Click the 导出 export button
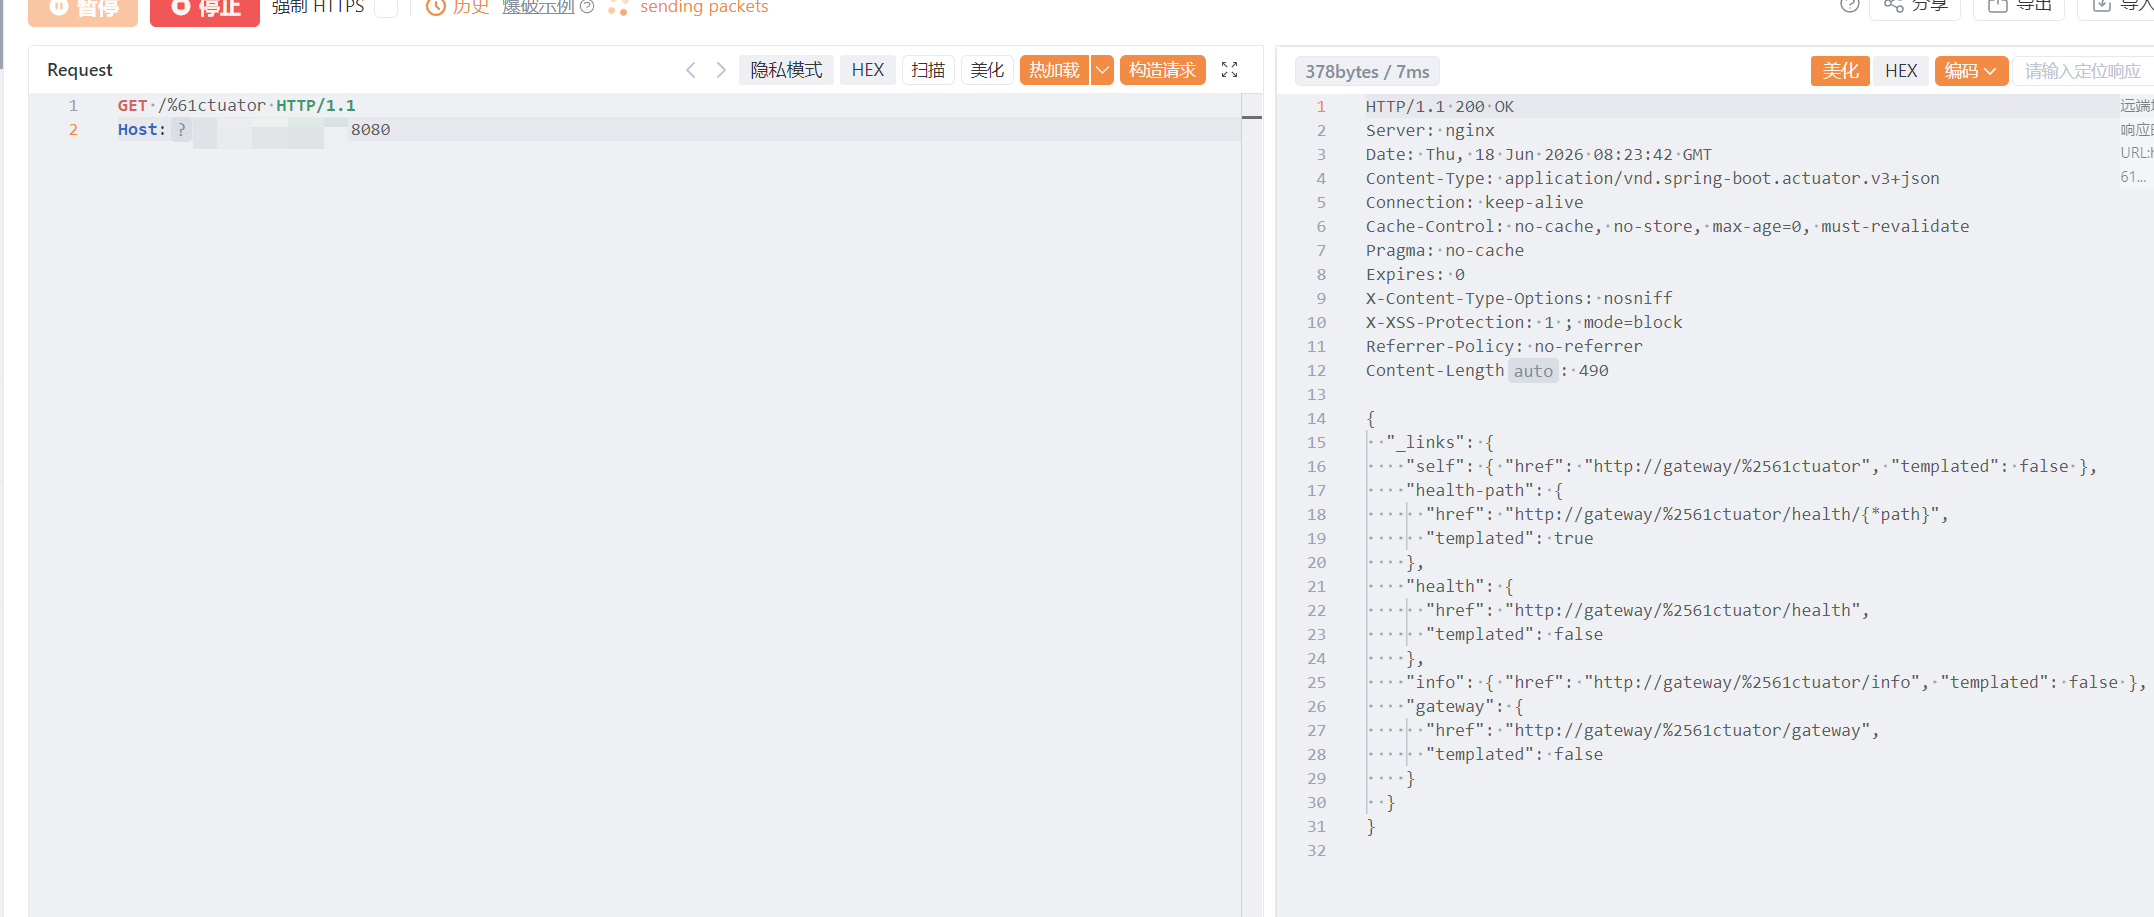 click(2019, 6)
